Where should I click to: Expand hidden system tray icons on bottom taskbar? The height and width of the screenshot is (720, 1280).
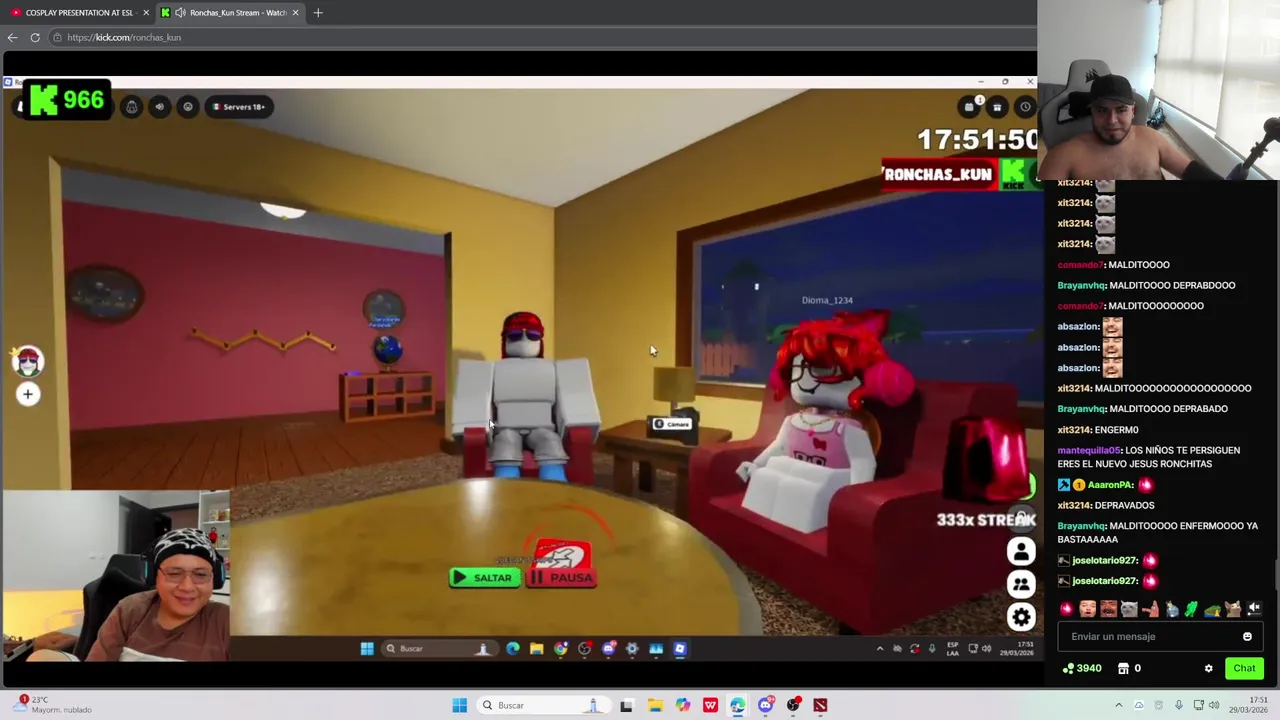pyautogui.click(x=1119, y=705)
